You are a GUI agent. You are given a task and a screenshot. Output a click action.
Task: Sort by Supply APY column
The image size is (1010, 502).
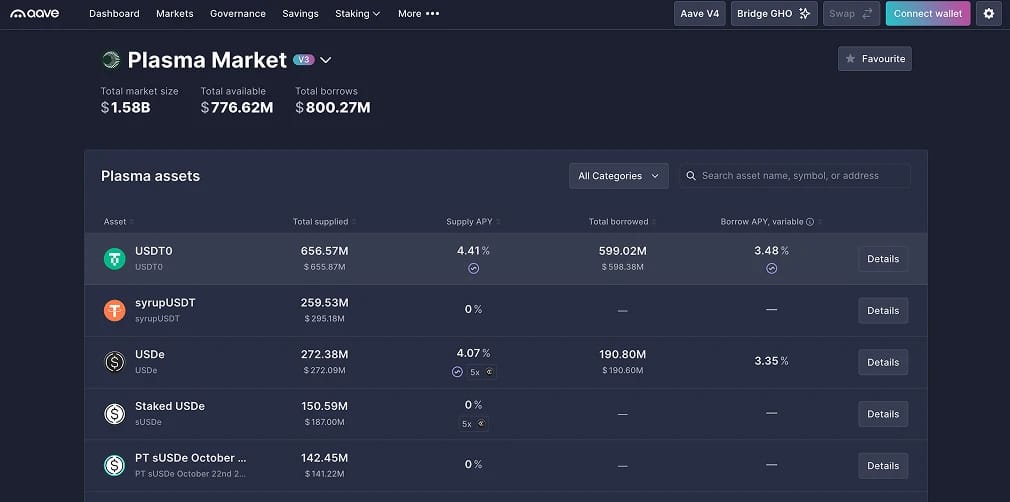[473, 222]
